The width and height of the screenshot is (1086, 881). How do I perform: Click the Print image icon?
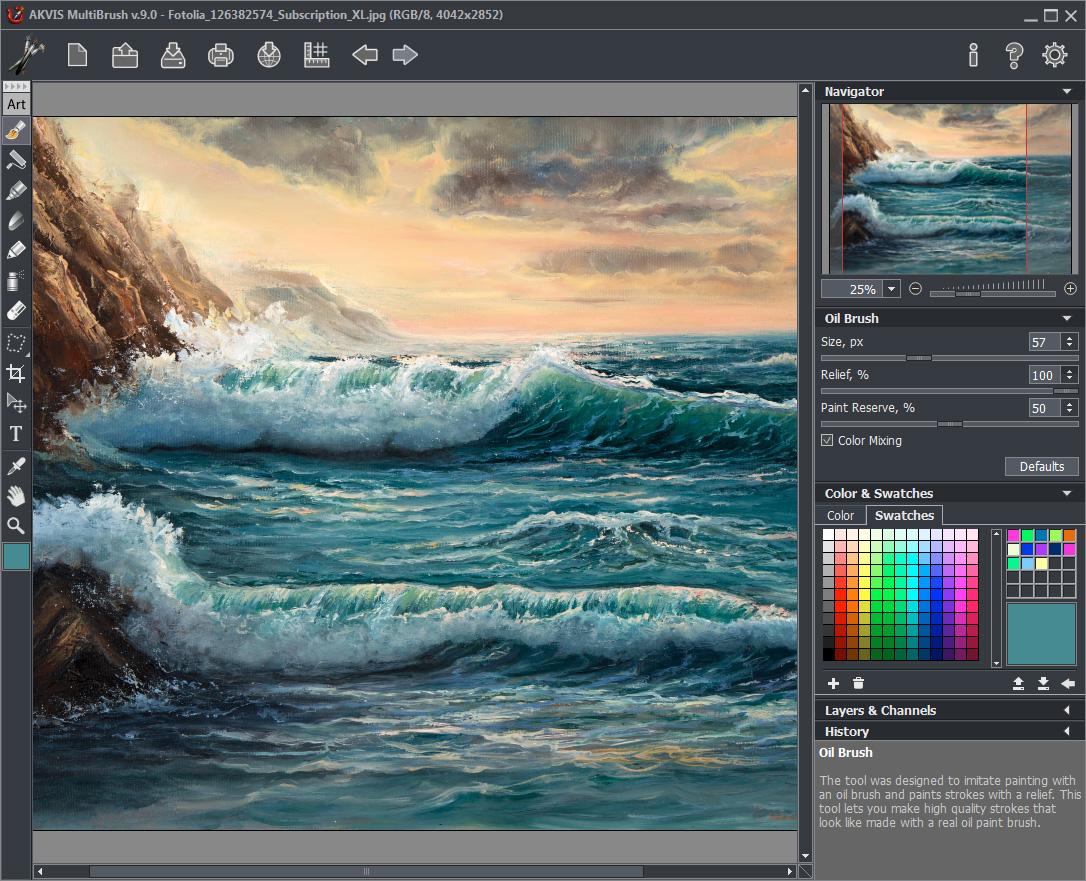(x=221, y=55)
